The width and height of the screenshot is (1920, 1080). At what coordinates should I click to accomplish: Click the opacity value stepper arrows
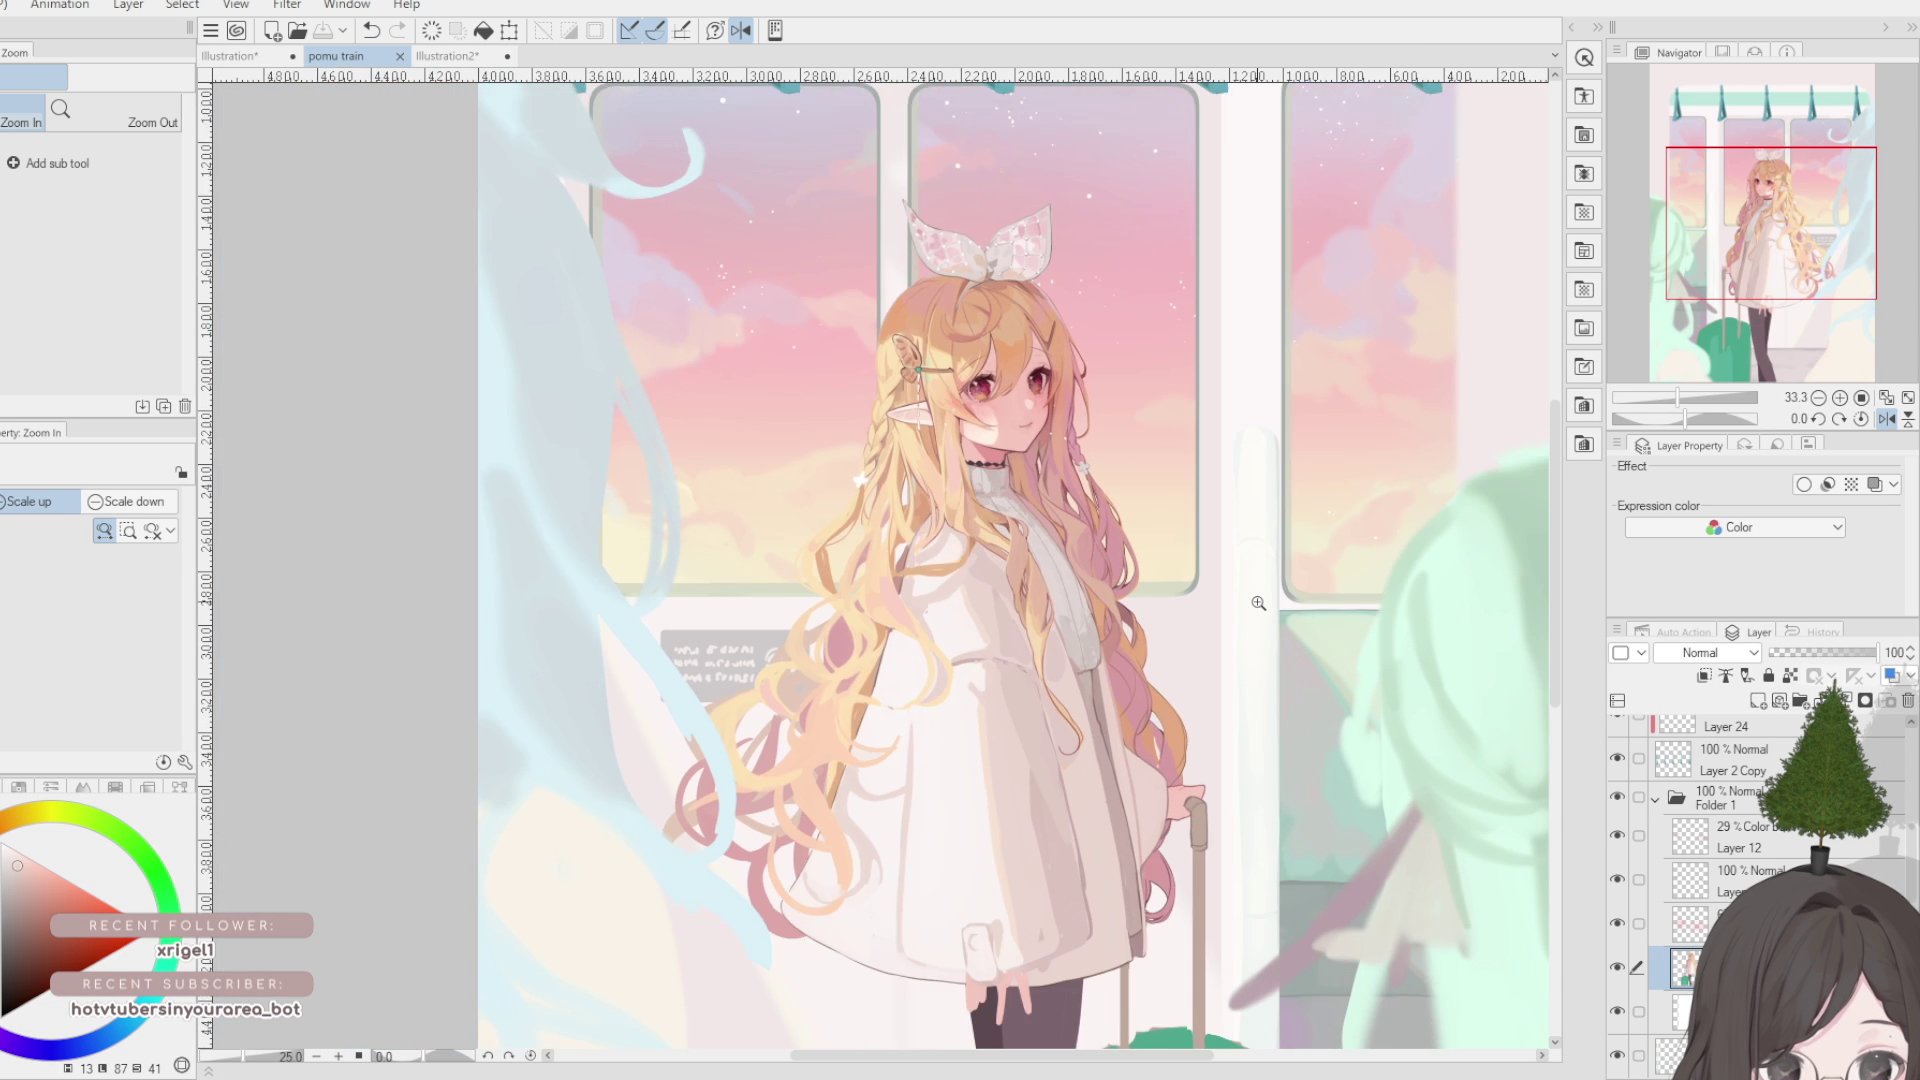(1911, 652)
